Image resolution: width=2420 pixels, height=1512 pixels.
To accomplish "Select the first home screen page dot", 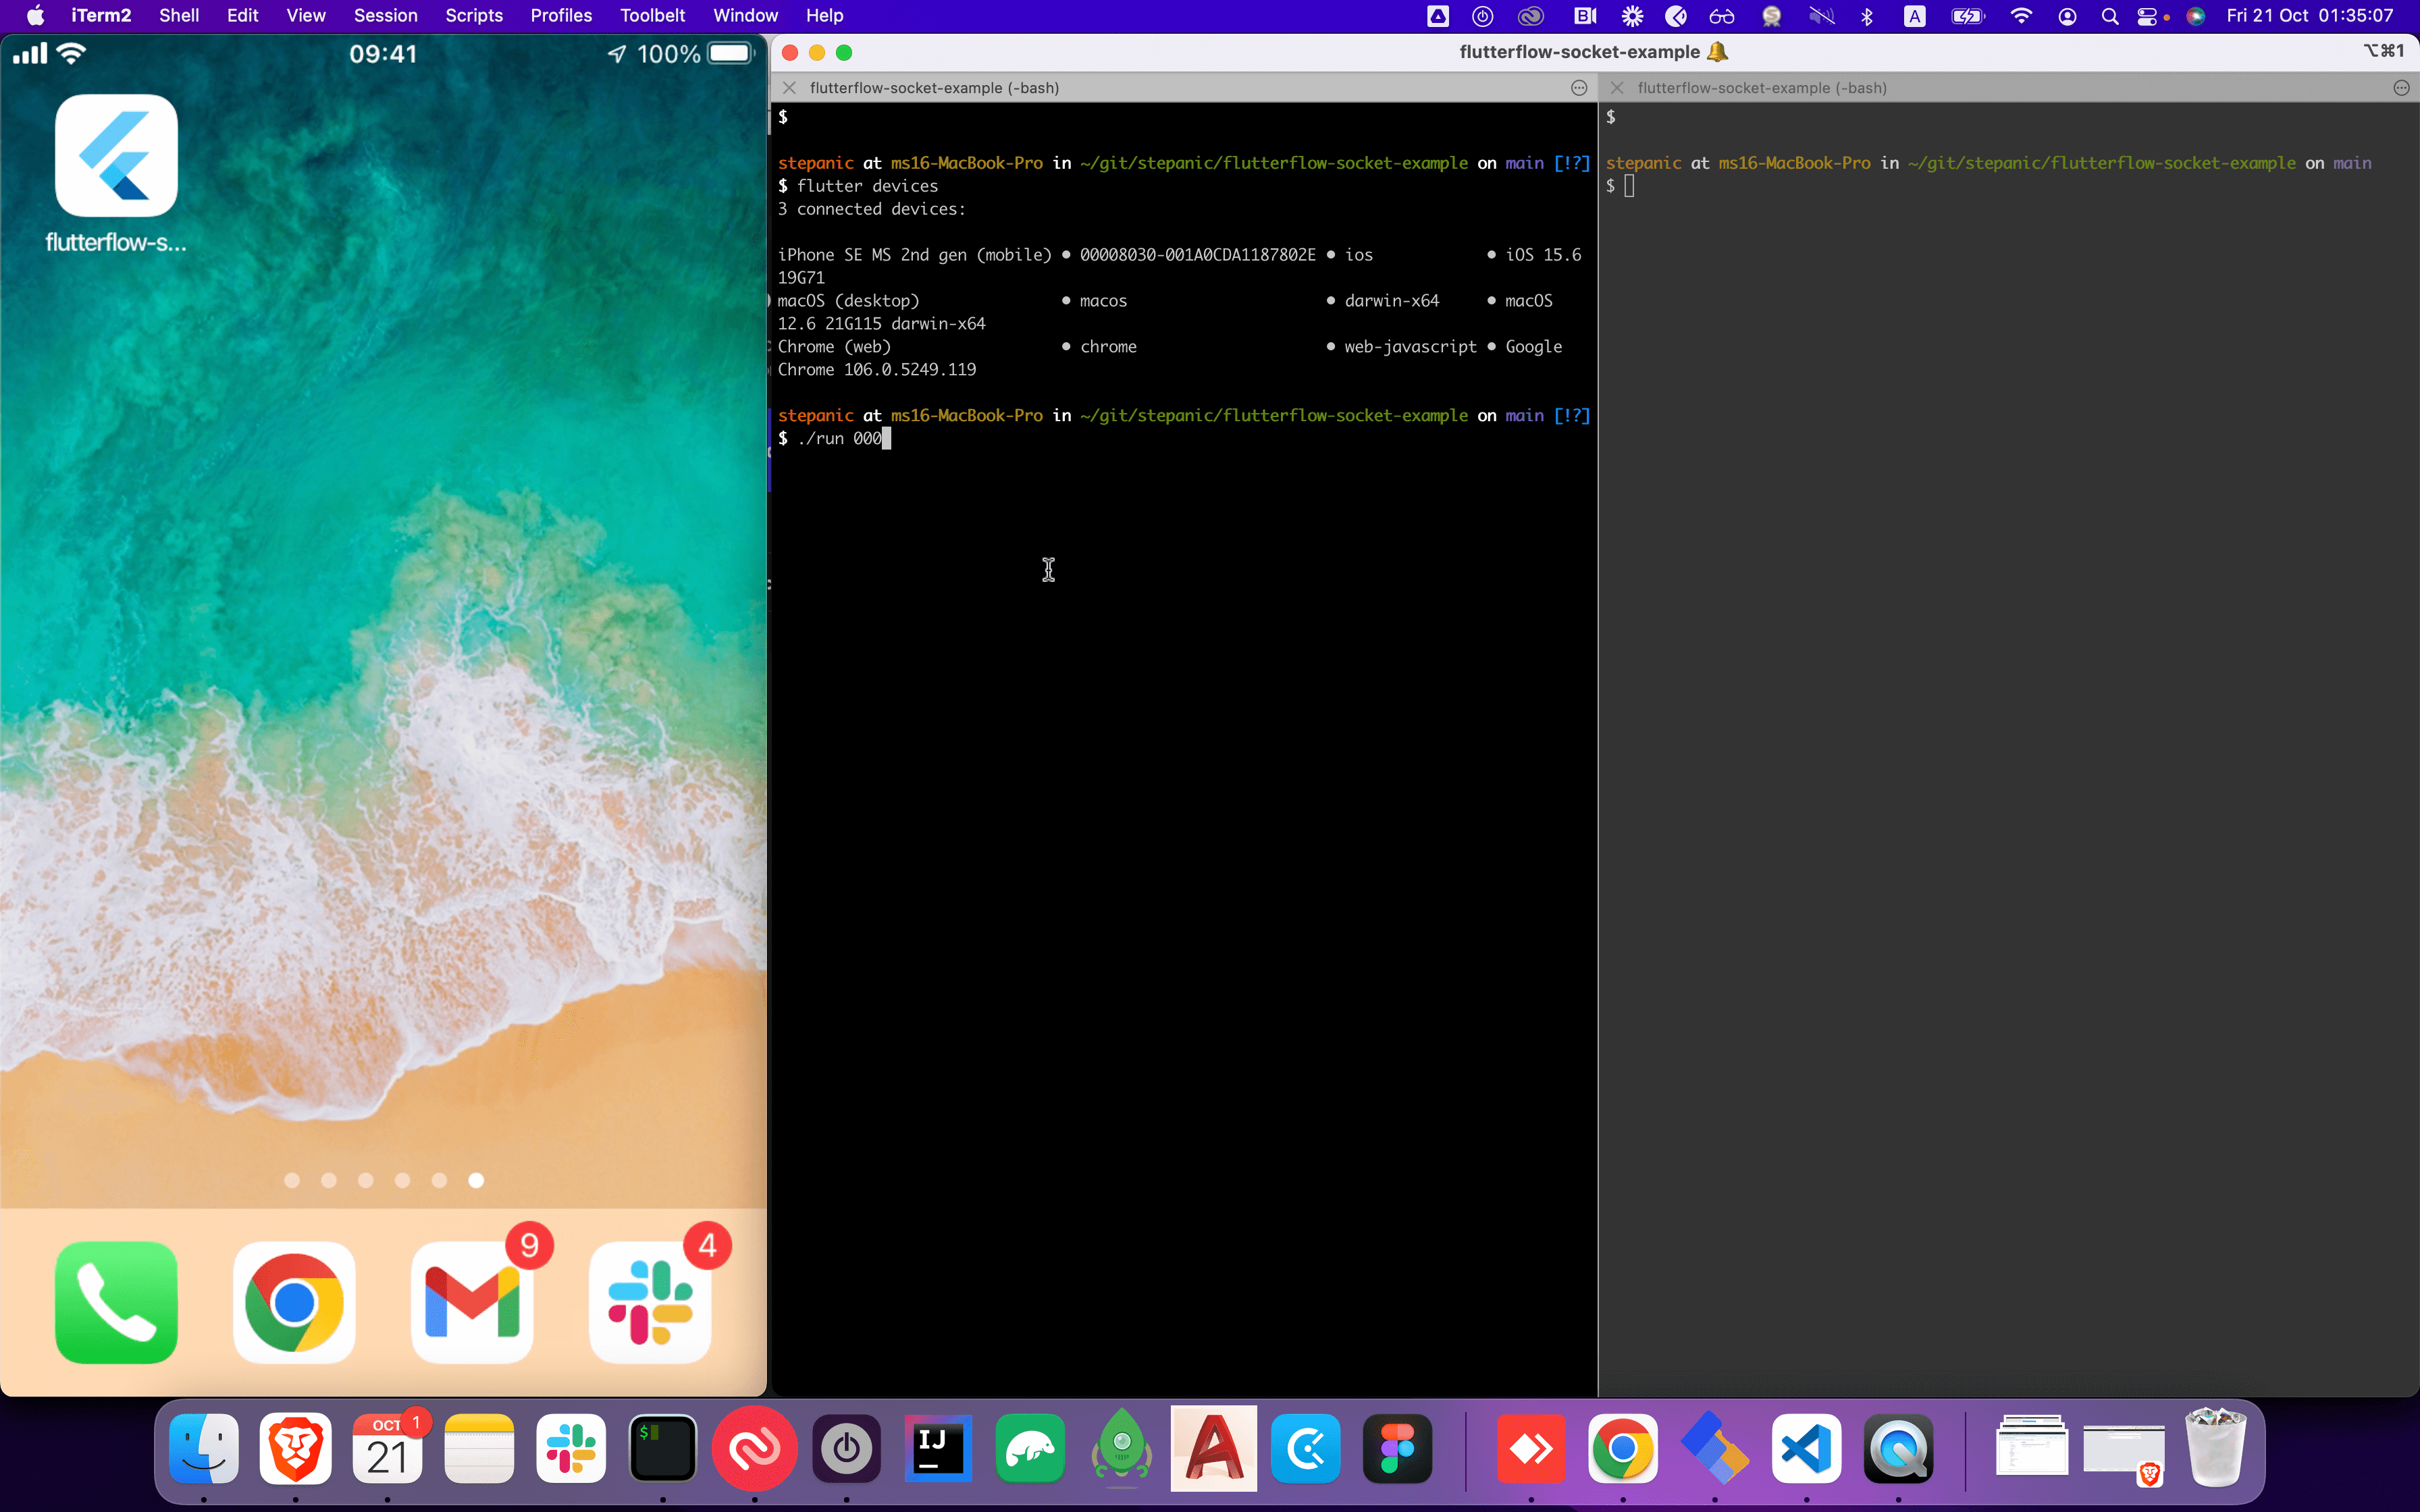I will pos(292,1181).
